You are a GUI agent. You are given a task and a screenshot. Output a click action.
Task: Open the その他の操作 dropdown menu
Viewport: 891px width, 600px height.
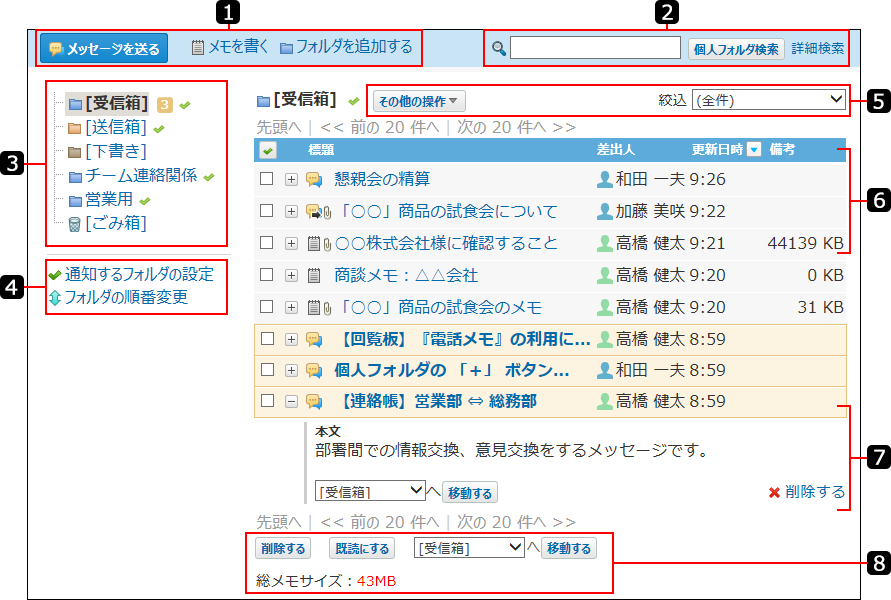click(x=419, y=102)
